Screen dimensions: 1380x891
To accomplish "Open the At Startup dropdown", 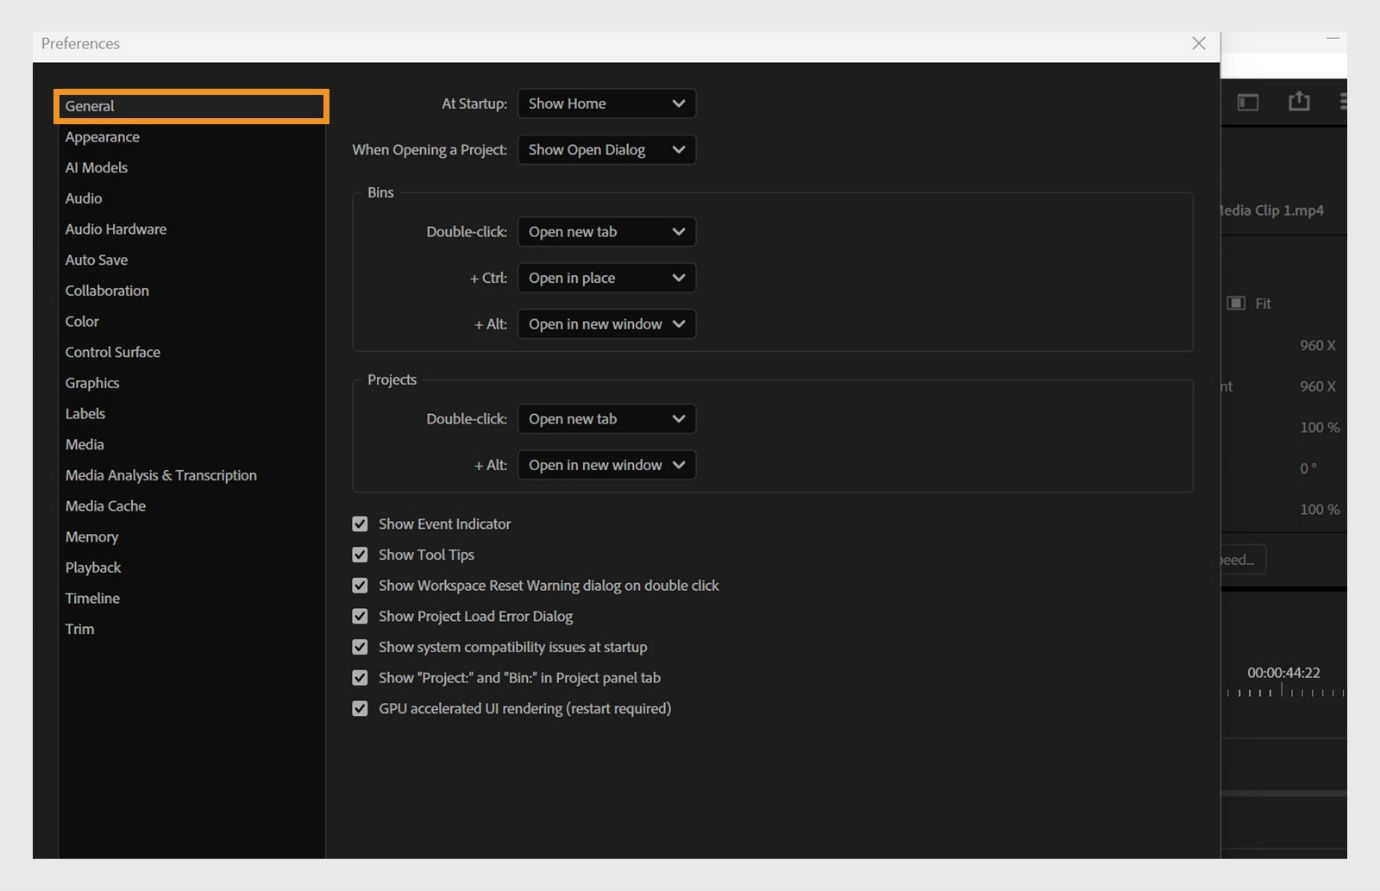I will coord(606,103).
